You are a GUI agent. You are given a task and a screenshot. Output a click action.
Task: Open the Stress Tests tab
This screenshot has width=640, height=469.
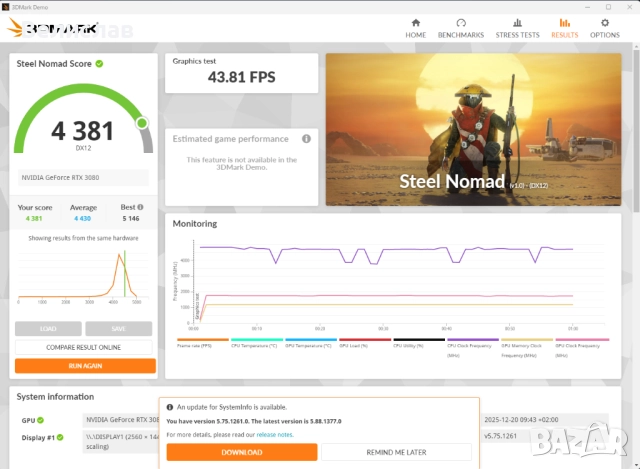point(517,29)
